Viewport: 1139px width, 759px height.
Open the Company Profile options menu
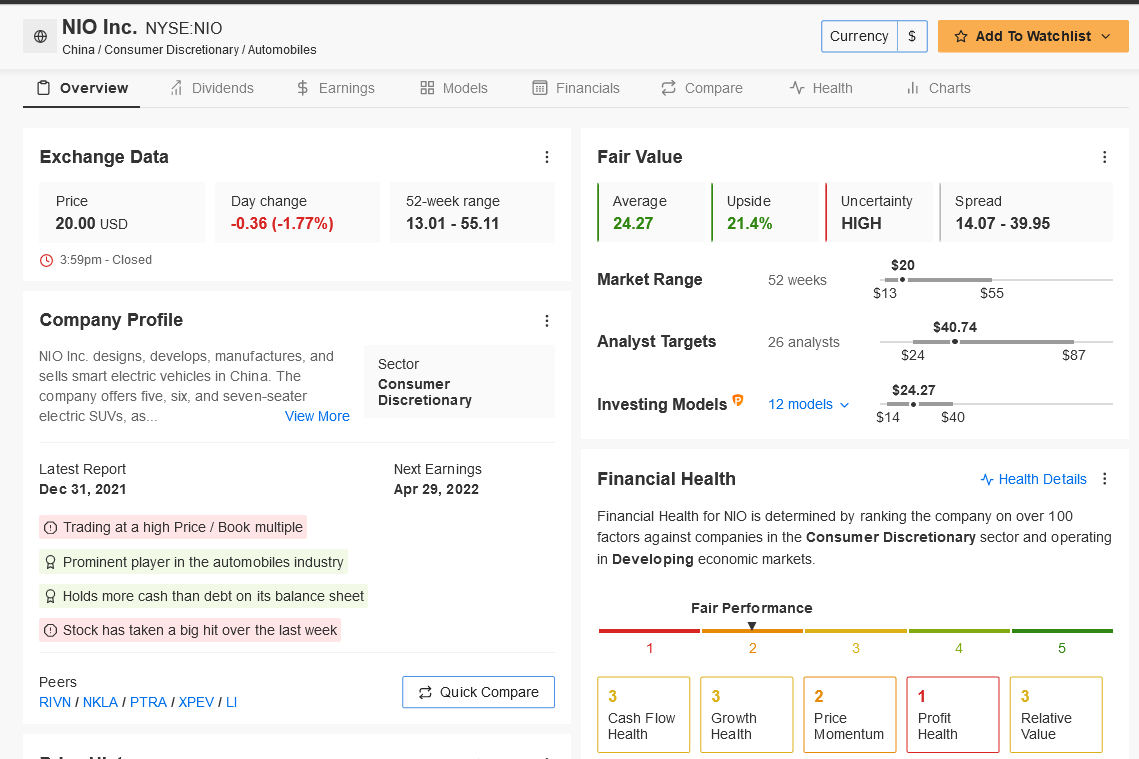[547, 321]
